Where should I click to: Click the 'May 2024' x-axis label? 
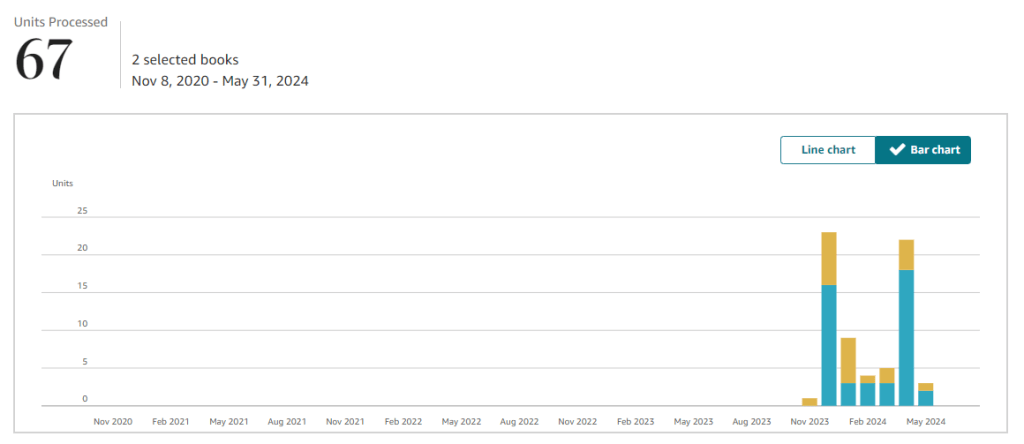925,422
